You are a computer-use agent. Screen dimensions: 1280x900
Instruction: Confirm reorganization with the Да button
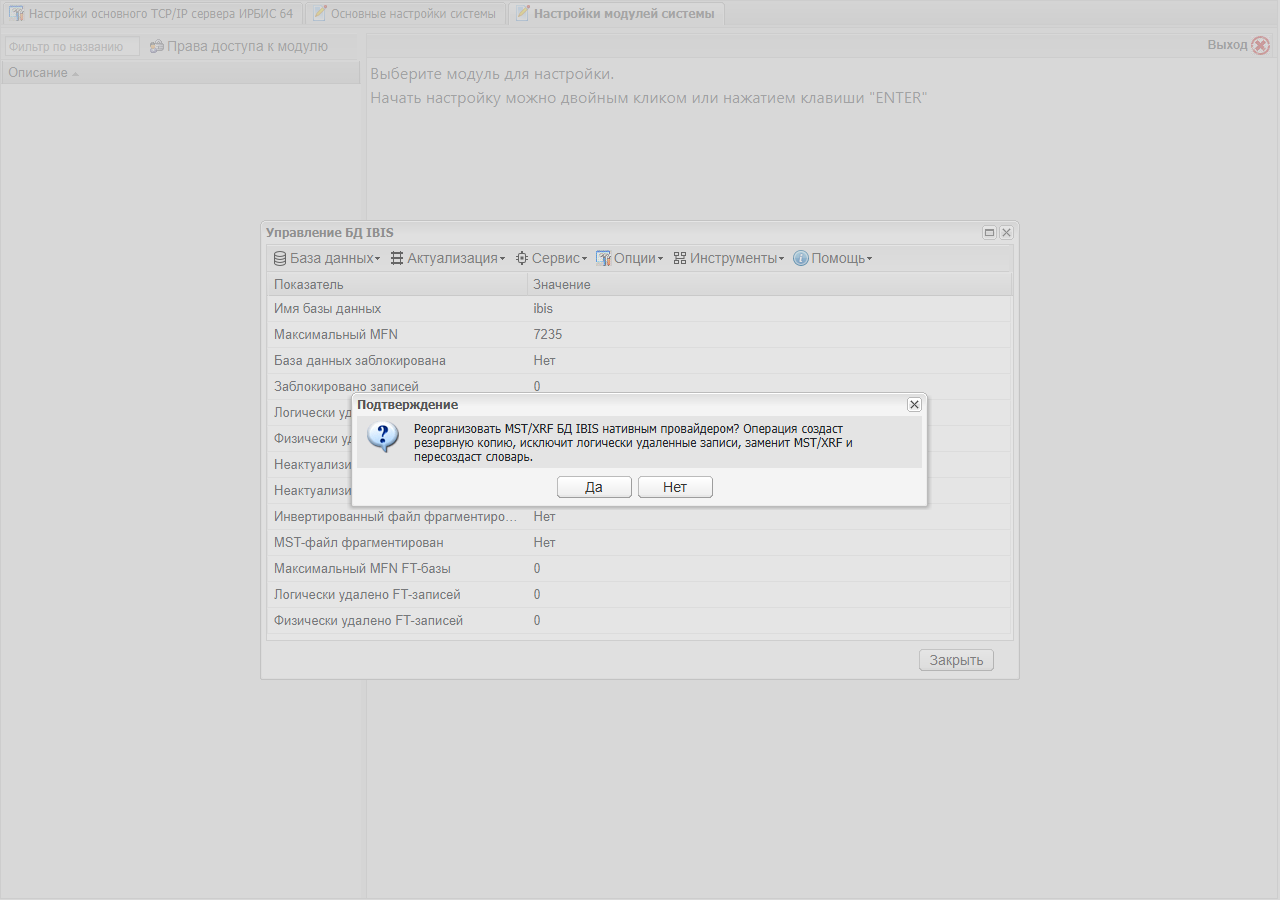pyautogui.click(x=594, y=487)
